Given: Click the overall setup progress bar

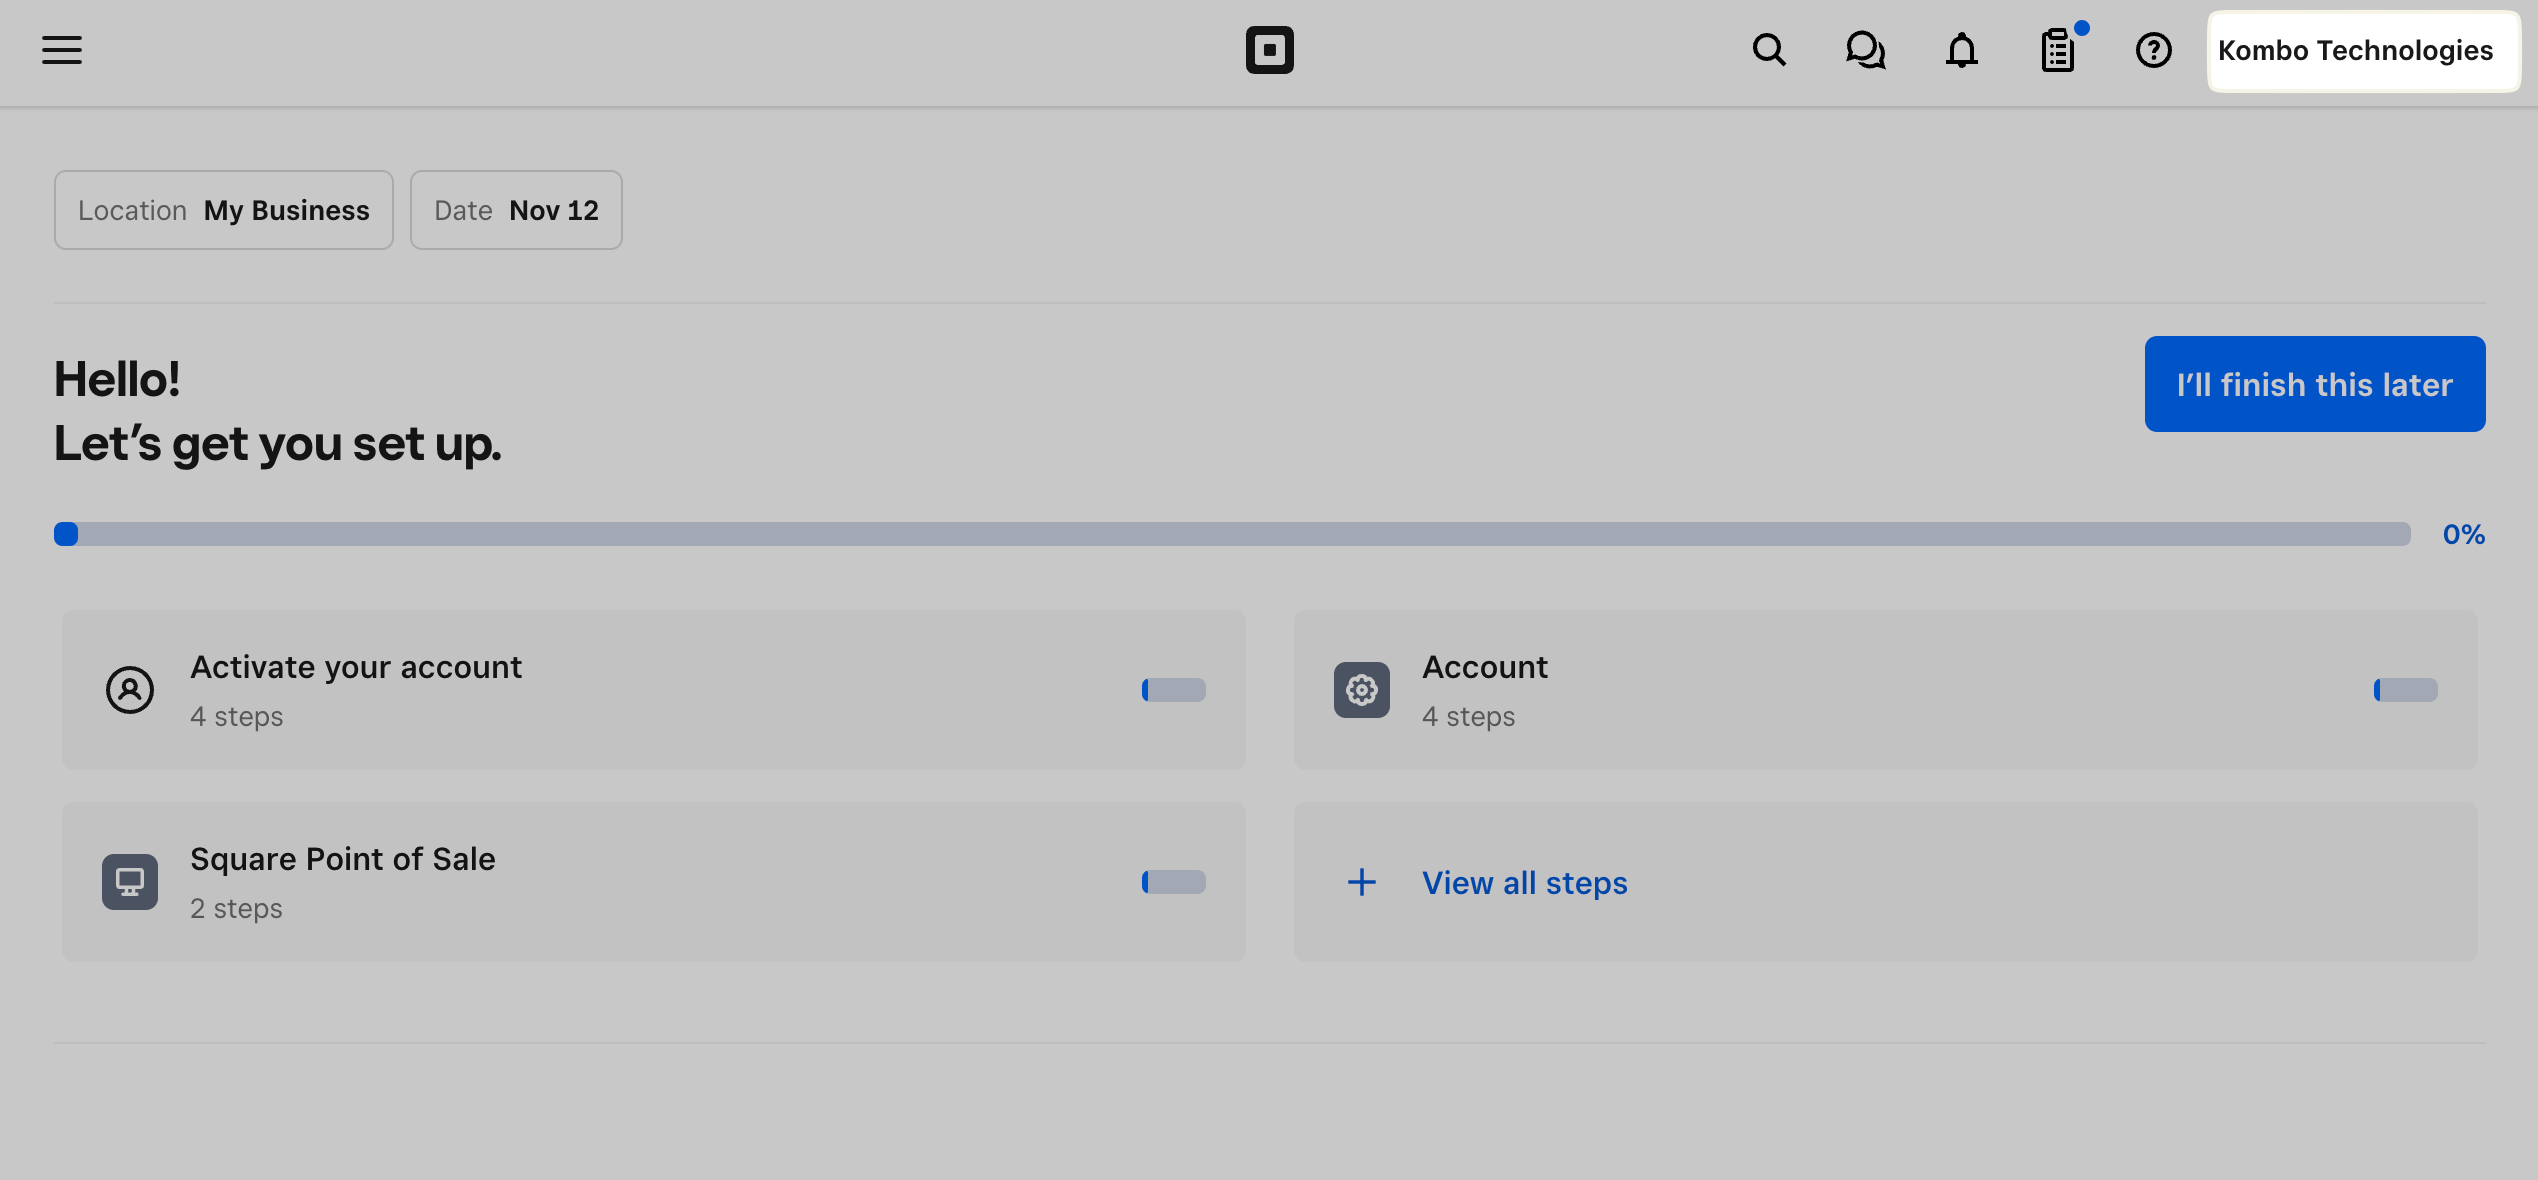Looking at the screenshot, I should pyautogui.click(x=1232, y=534).
